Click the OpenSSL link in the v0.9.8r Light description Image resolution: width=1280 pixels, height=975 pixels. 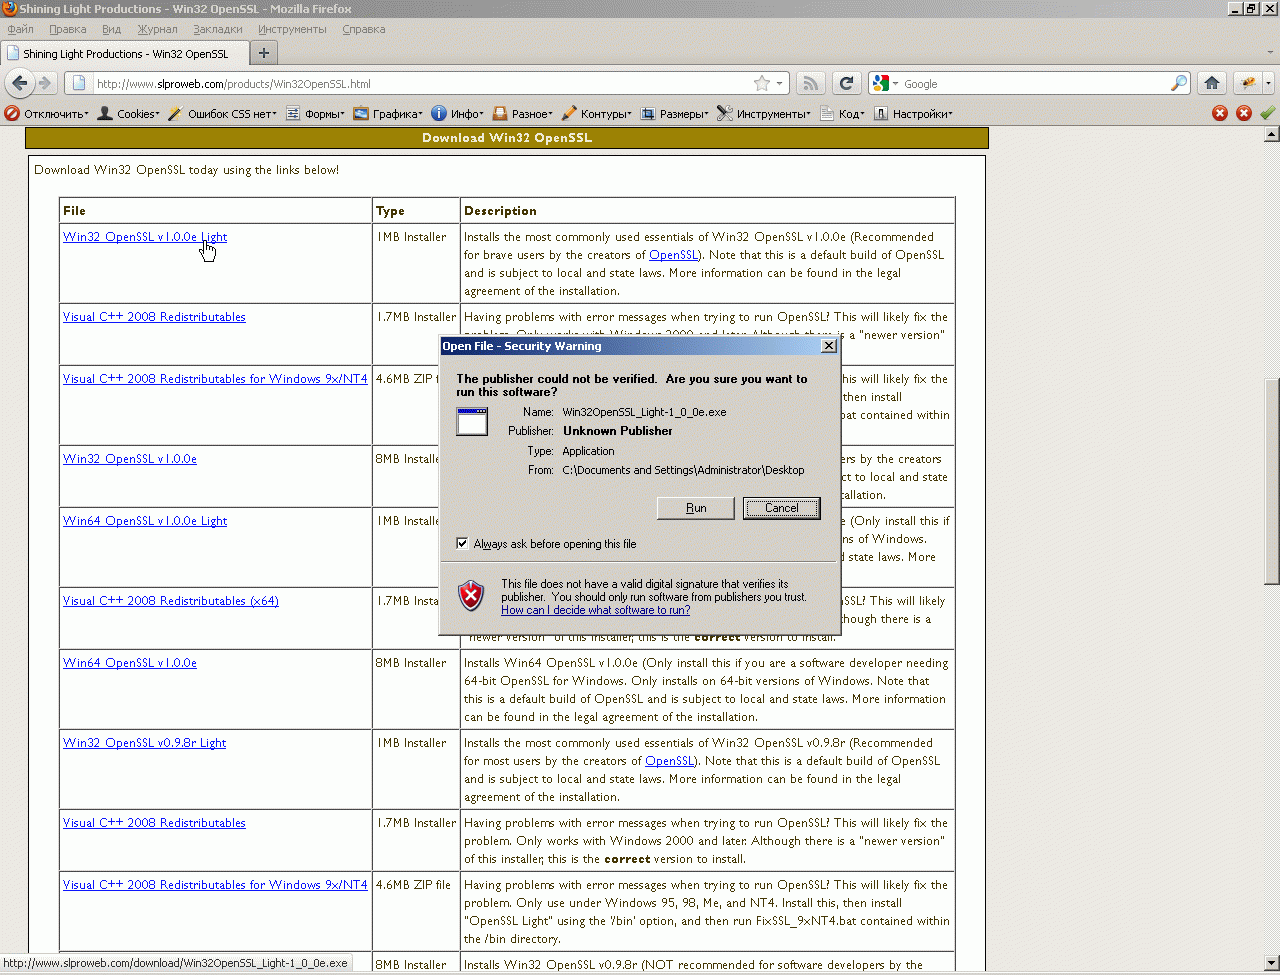click(670, 761)
